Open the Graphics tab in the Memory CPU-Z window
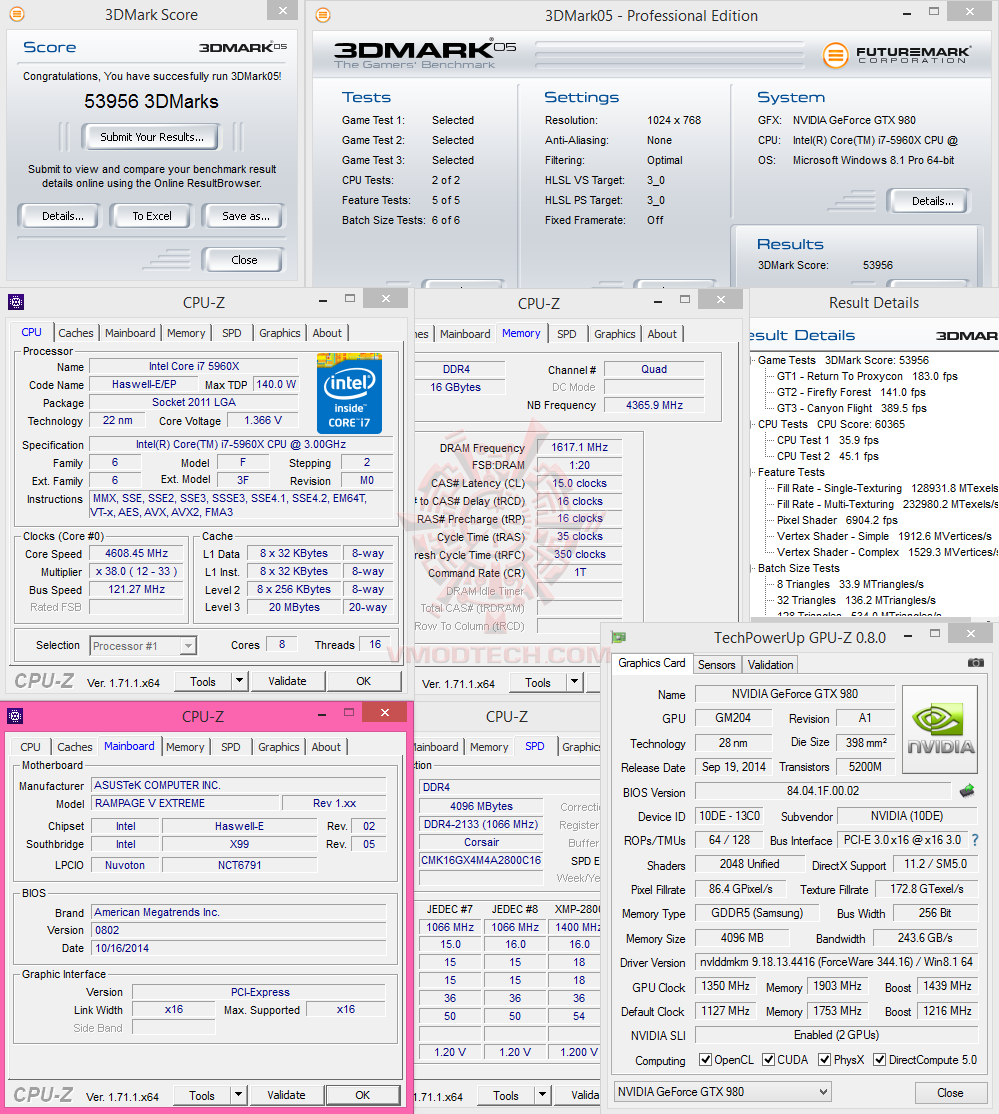 (615, 334)
